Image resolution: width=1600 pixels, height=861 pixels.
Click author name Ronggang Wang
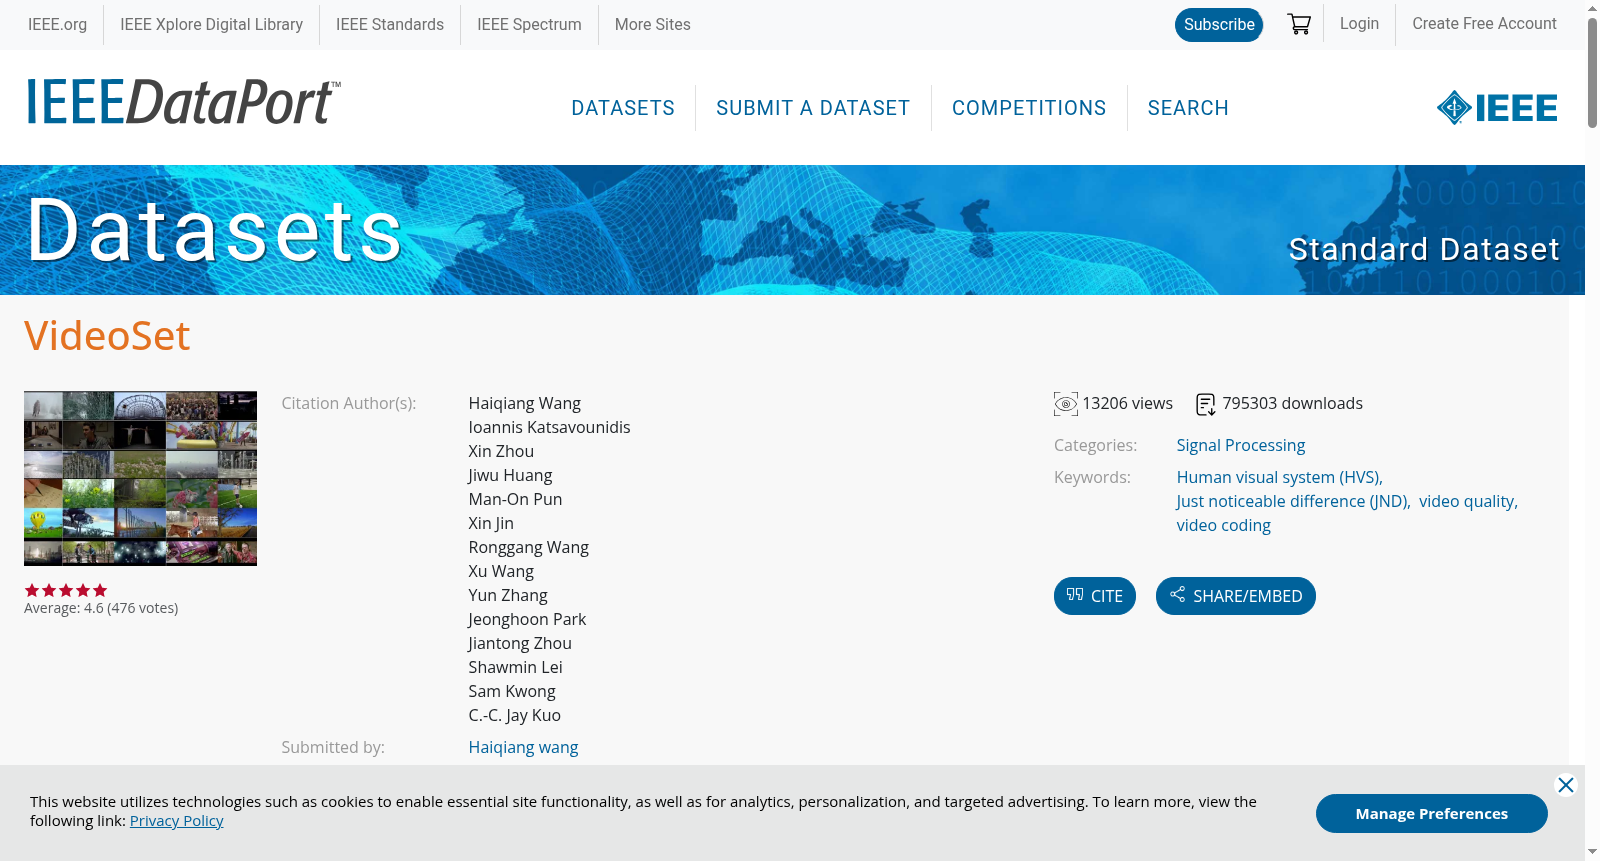tap(528, 547)
